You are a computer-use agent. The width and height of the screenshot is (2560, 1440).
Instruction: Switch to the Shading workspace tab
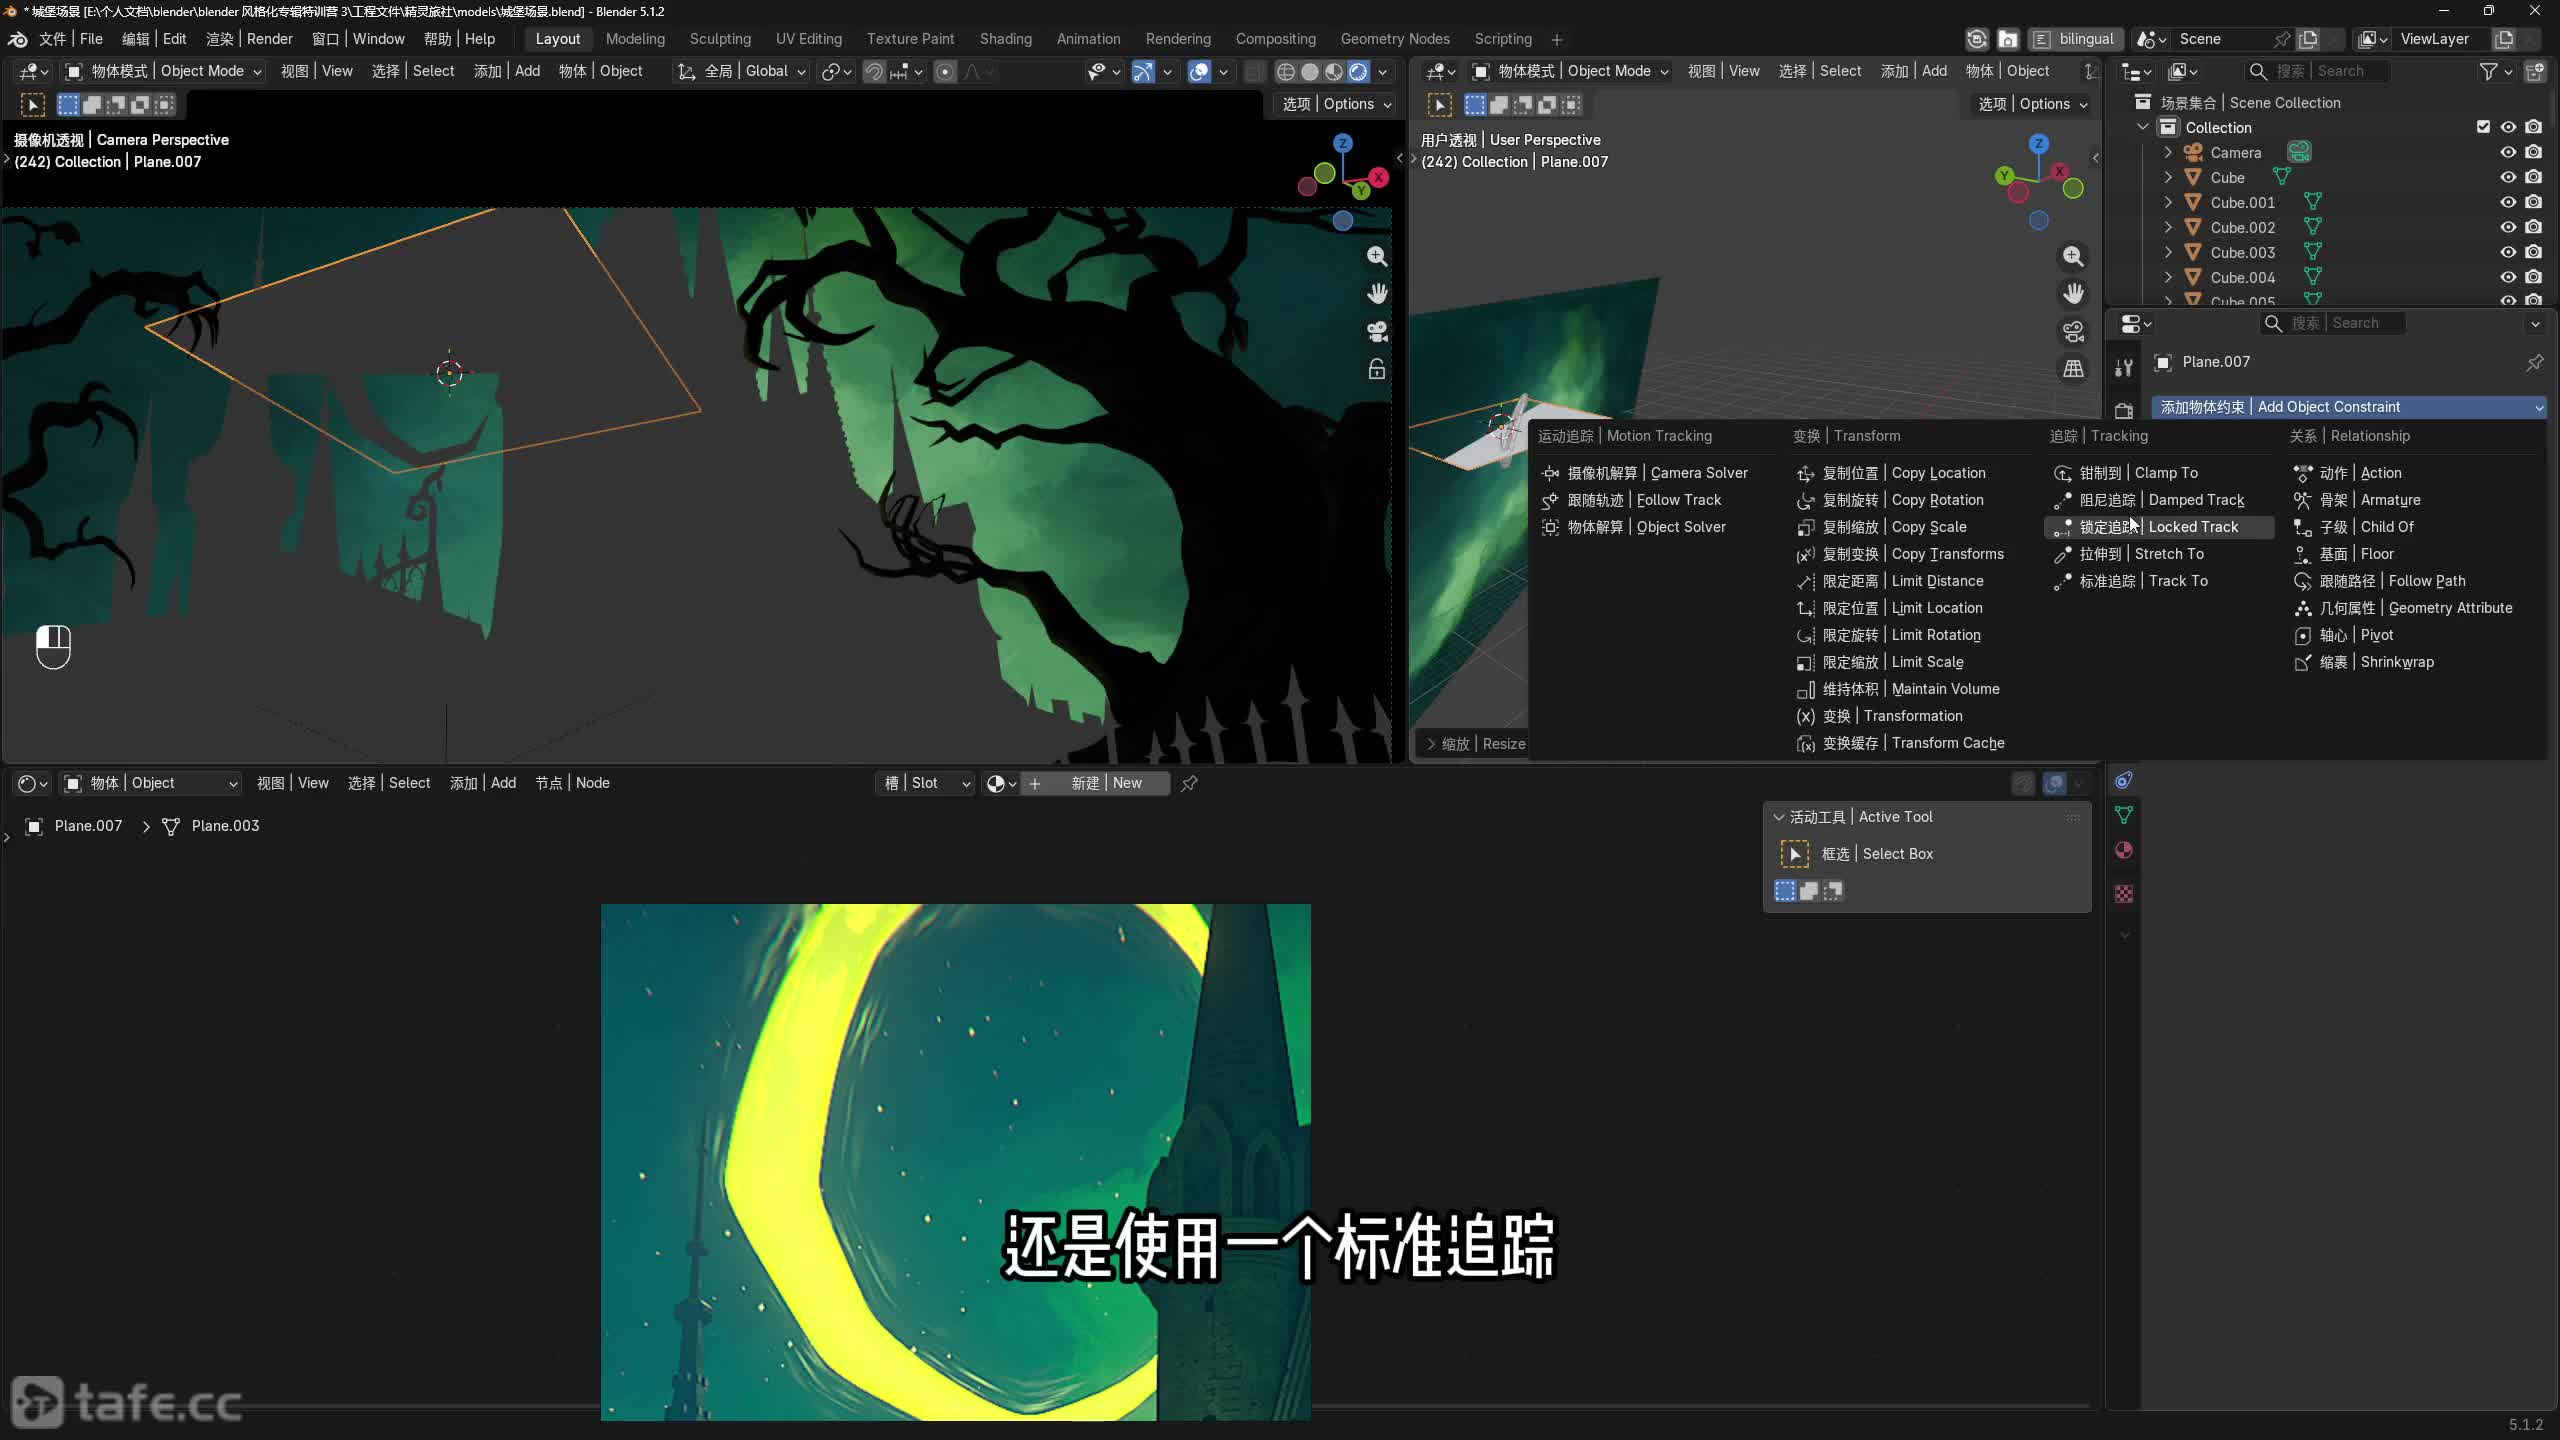(1005, 39)
